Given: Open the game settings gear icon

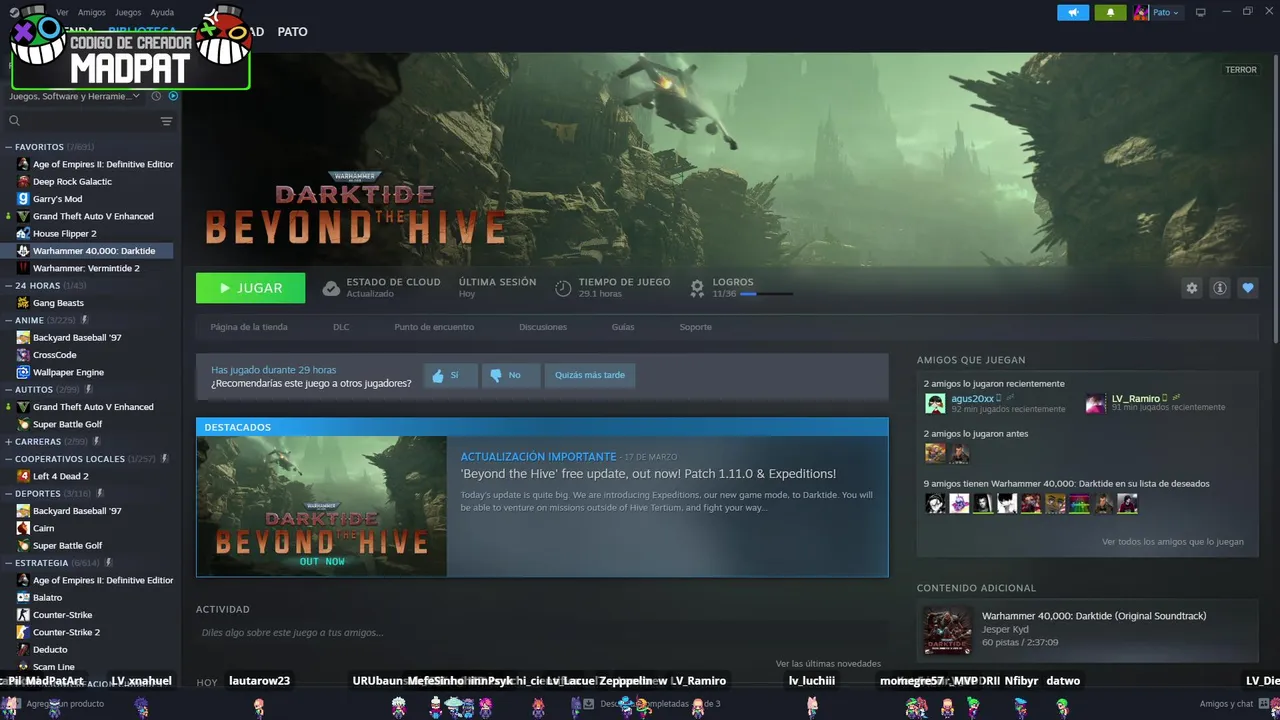Looking at the screenshot, I should coord(1191,288).
